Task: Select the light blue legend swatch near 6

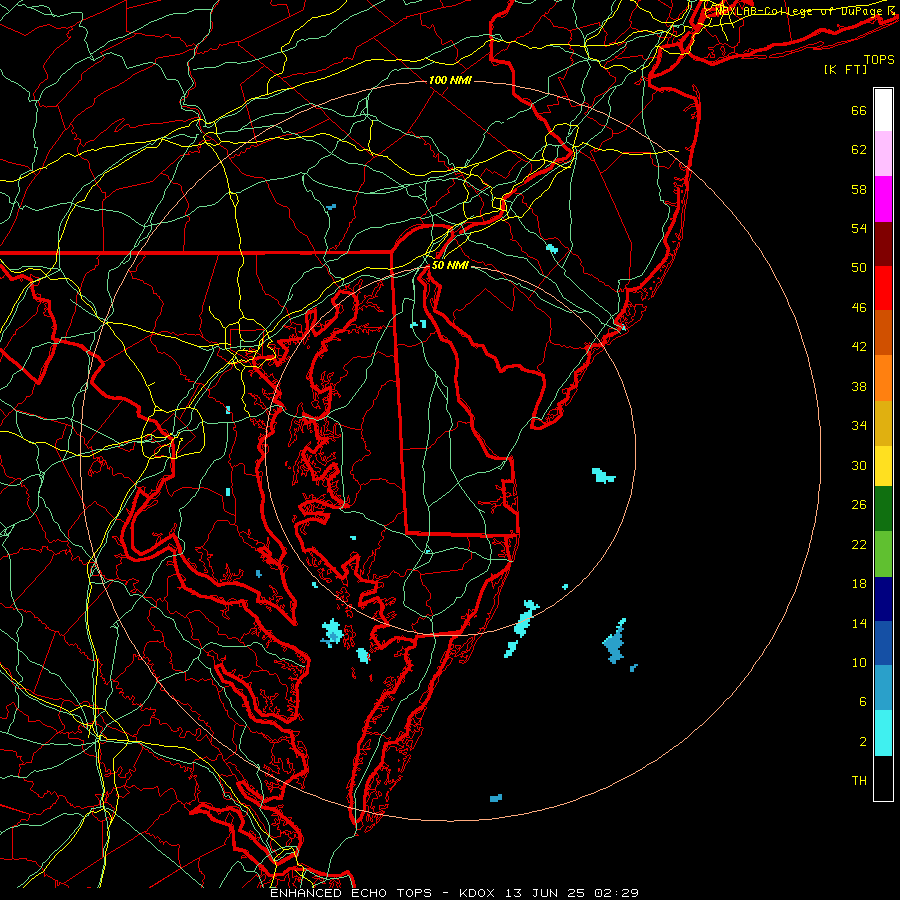Action: pyautogui.click(x=883, y=688)
